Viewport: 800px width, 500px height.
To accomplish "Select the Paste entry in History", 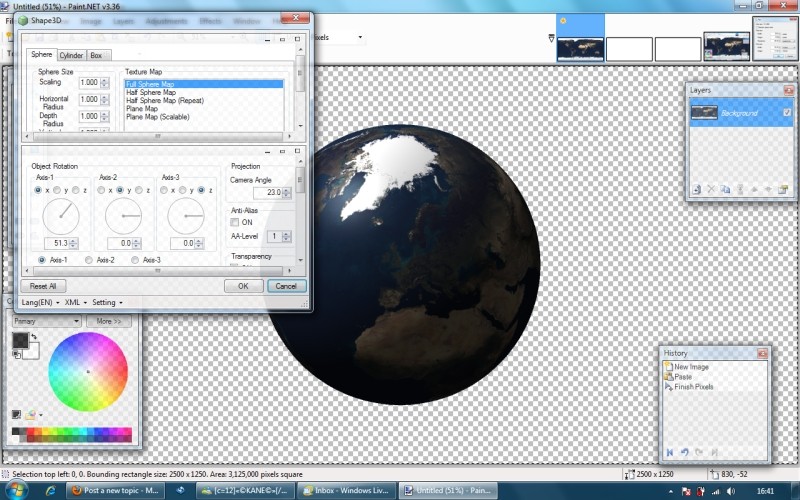I will click(683, 377).
